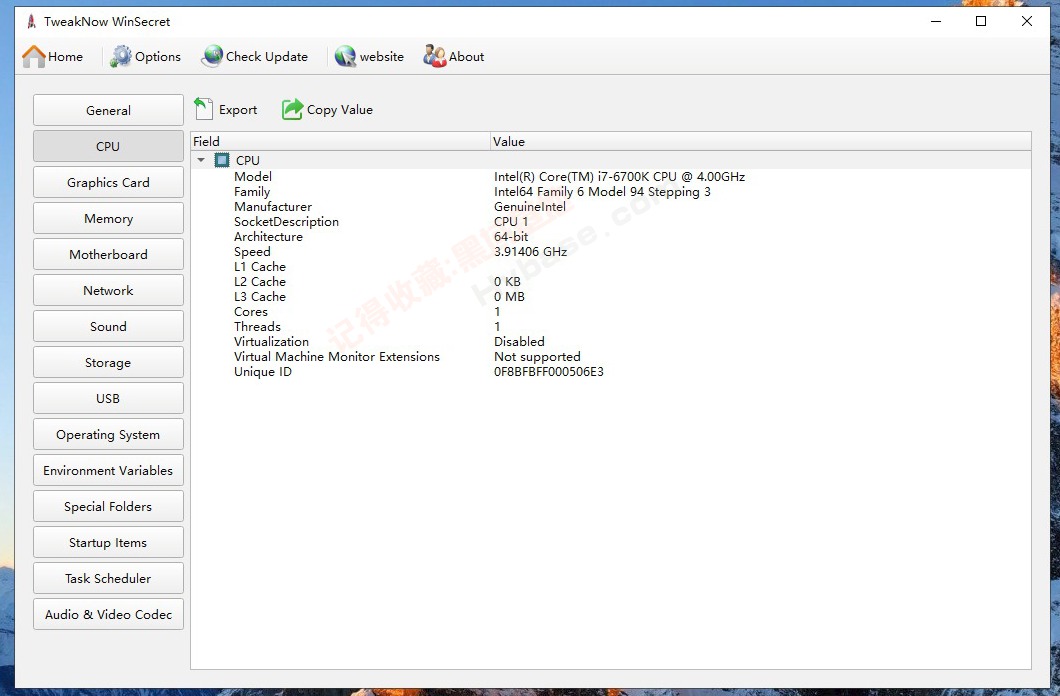The width and height of the screenshot is (1060, 696).
Task: View Audio & Video Codec section
Action: [x=108, y=614]
